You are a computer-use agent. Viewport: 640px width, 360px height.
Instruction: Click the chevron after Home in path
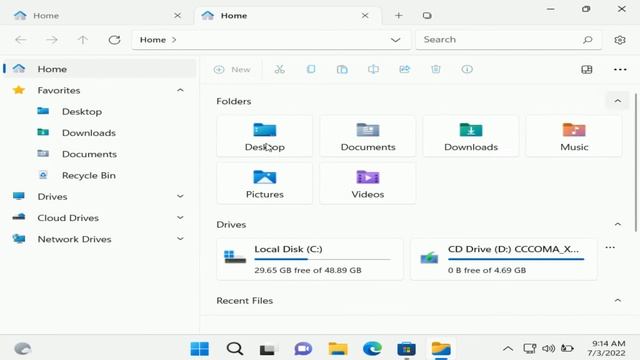click(x=174, y=40)
